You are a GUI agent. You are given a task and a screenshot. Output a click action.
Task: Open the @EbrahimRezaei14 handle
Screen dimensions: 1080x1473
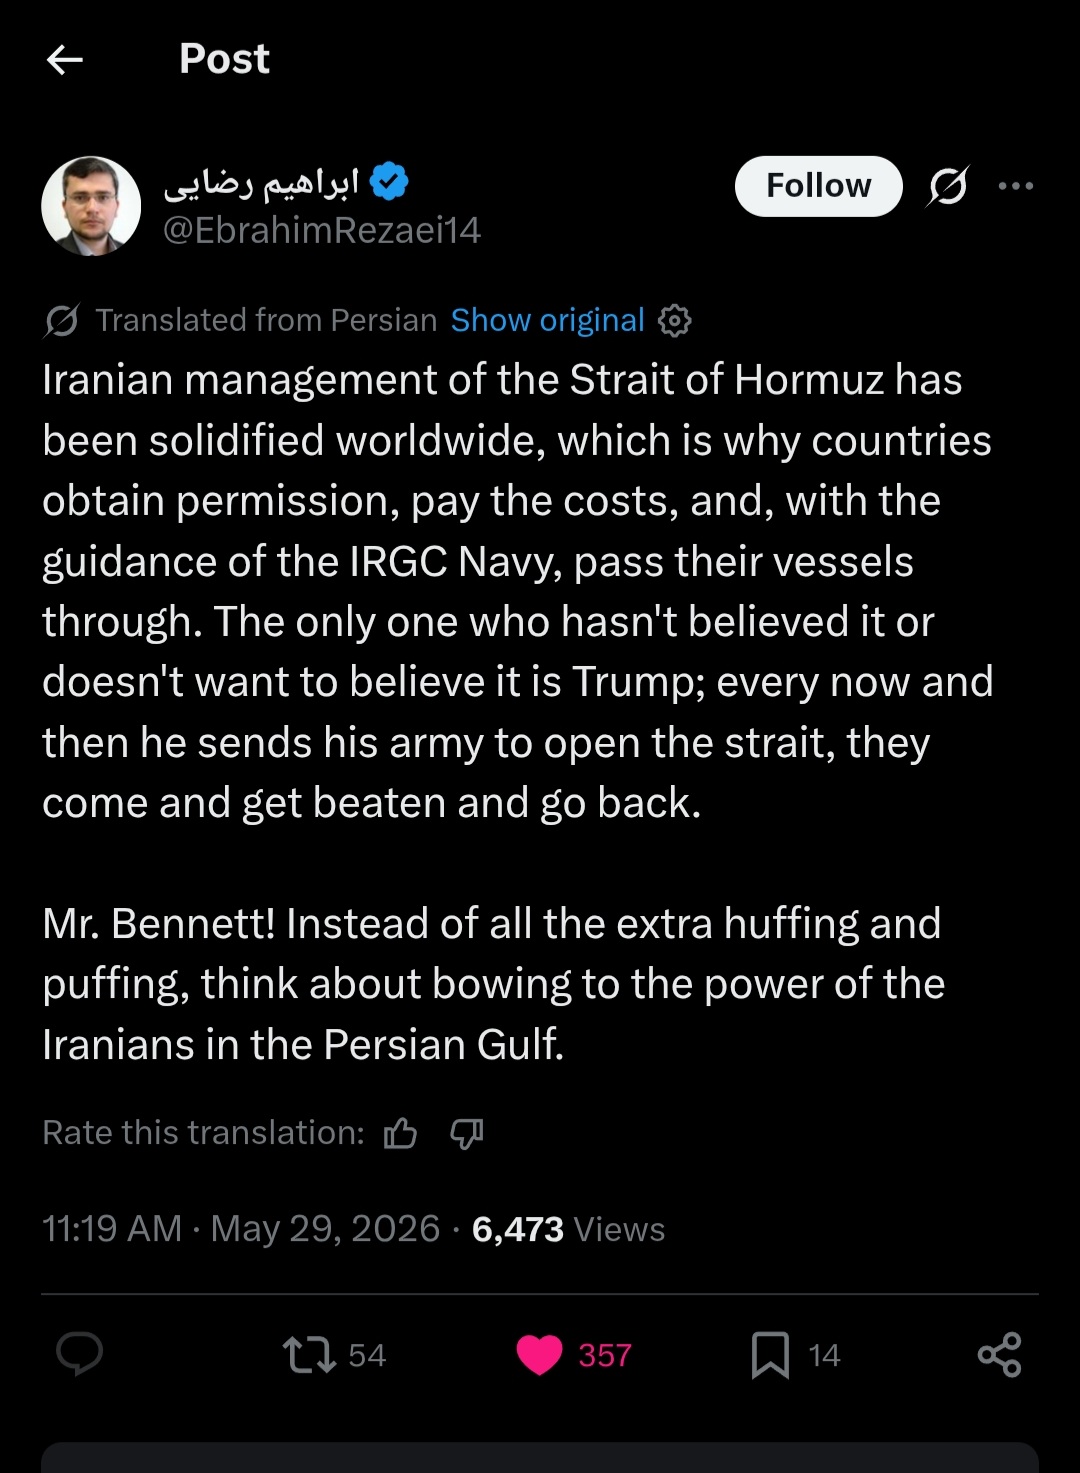pos(322,231)
